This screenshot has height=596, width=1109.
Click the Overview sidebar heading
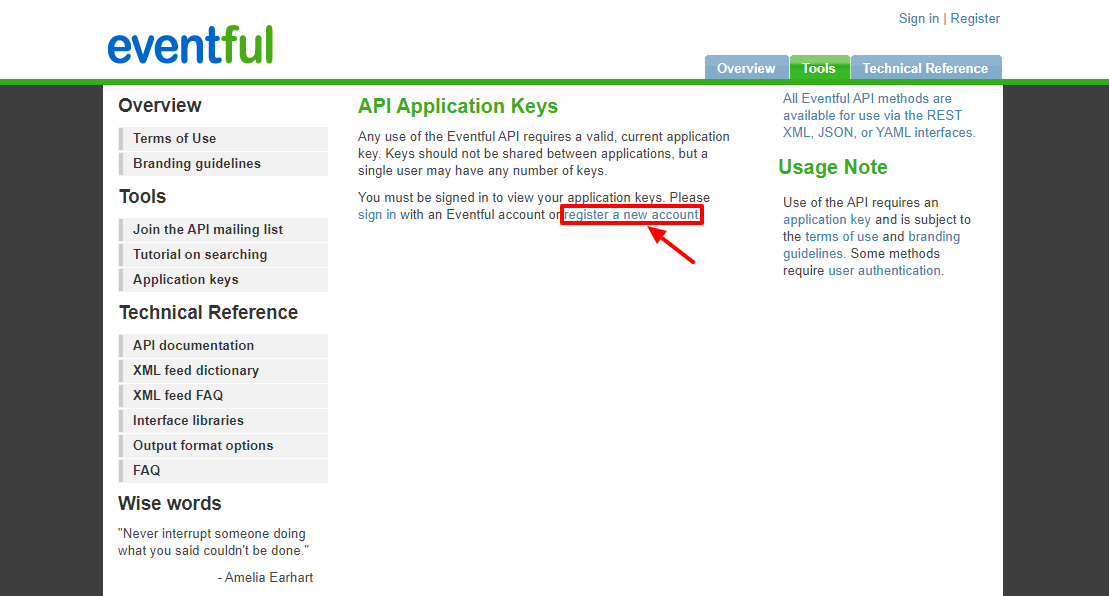click(x=160, y=105)
